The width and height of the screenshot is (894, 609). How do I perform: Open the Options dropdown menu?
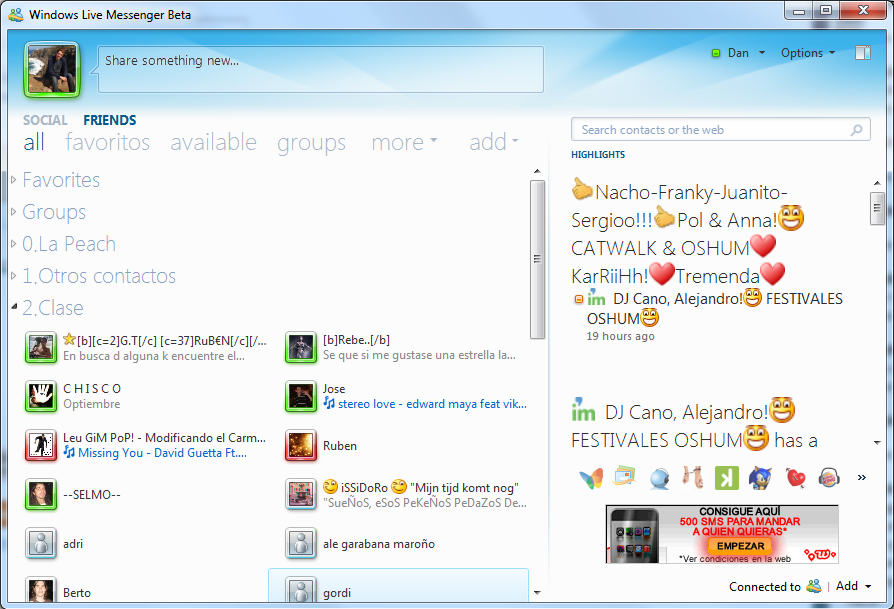806,52
